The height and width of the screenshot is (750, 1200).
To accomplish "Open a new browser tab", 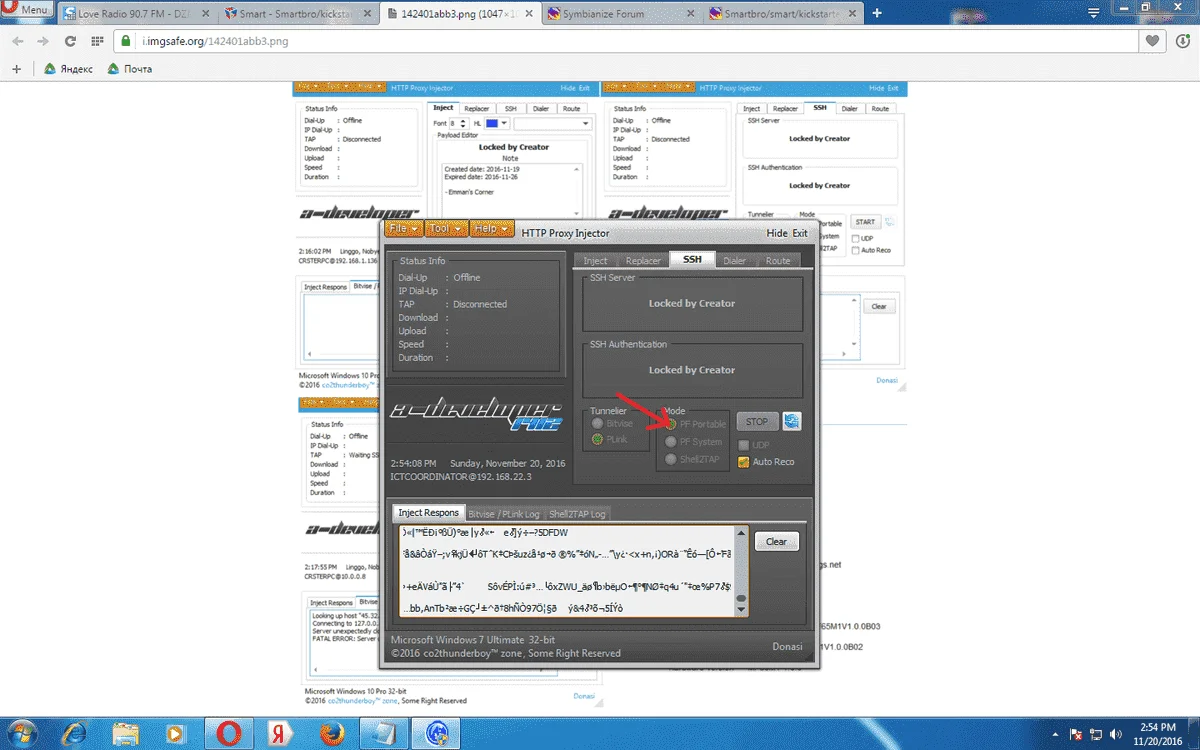I will tap(877, 13).
